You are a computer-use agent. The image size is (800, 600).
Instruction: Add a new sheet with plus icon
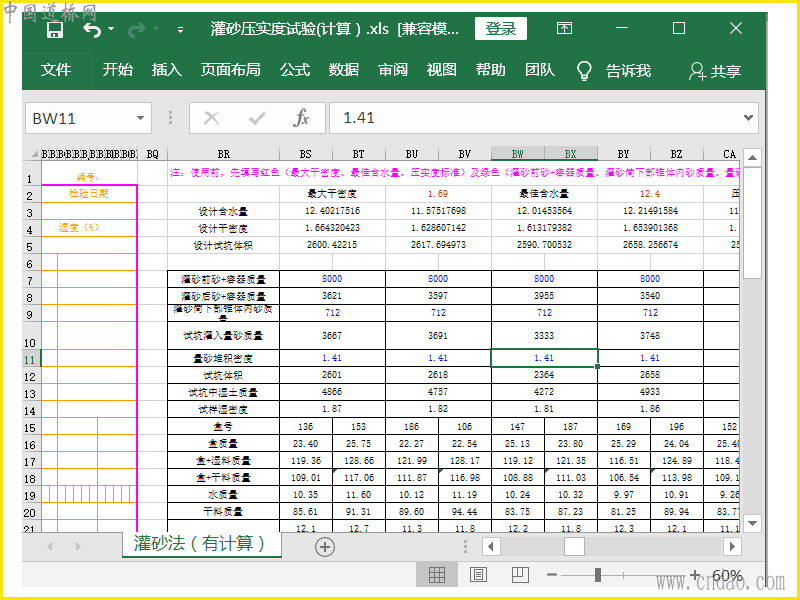pos(325,546)
